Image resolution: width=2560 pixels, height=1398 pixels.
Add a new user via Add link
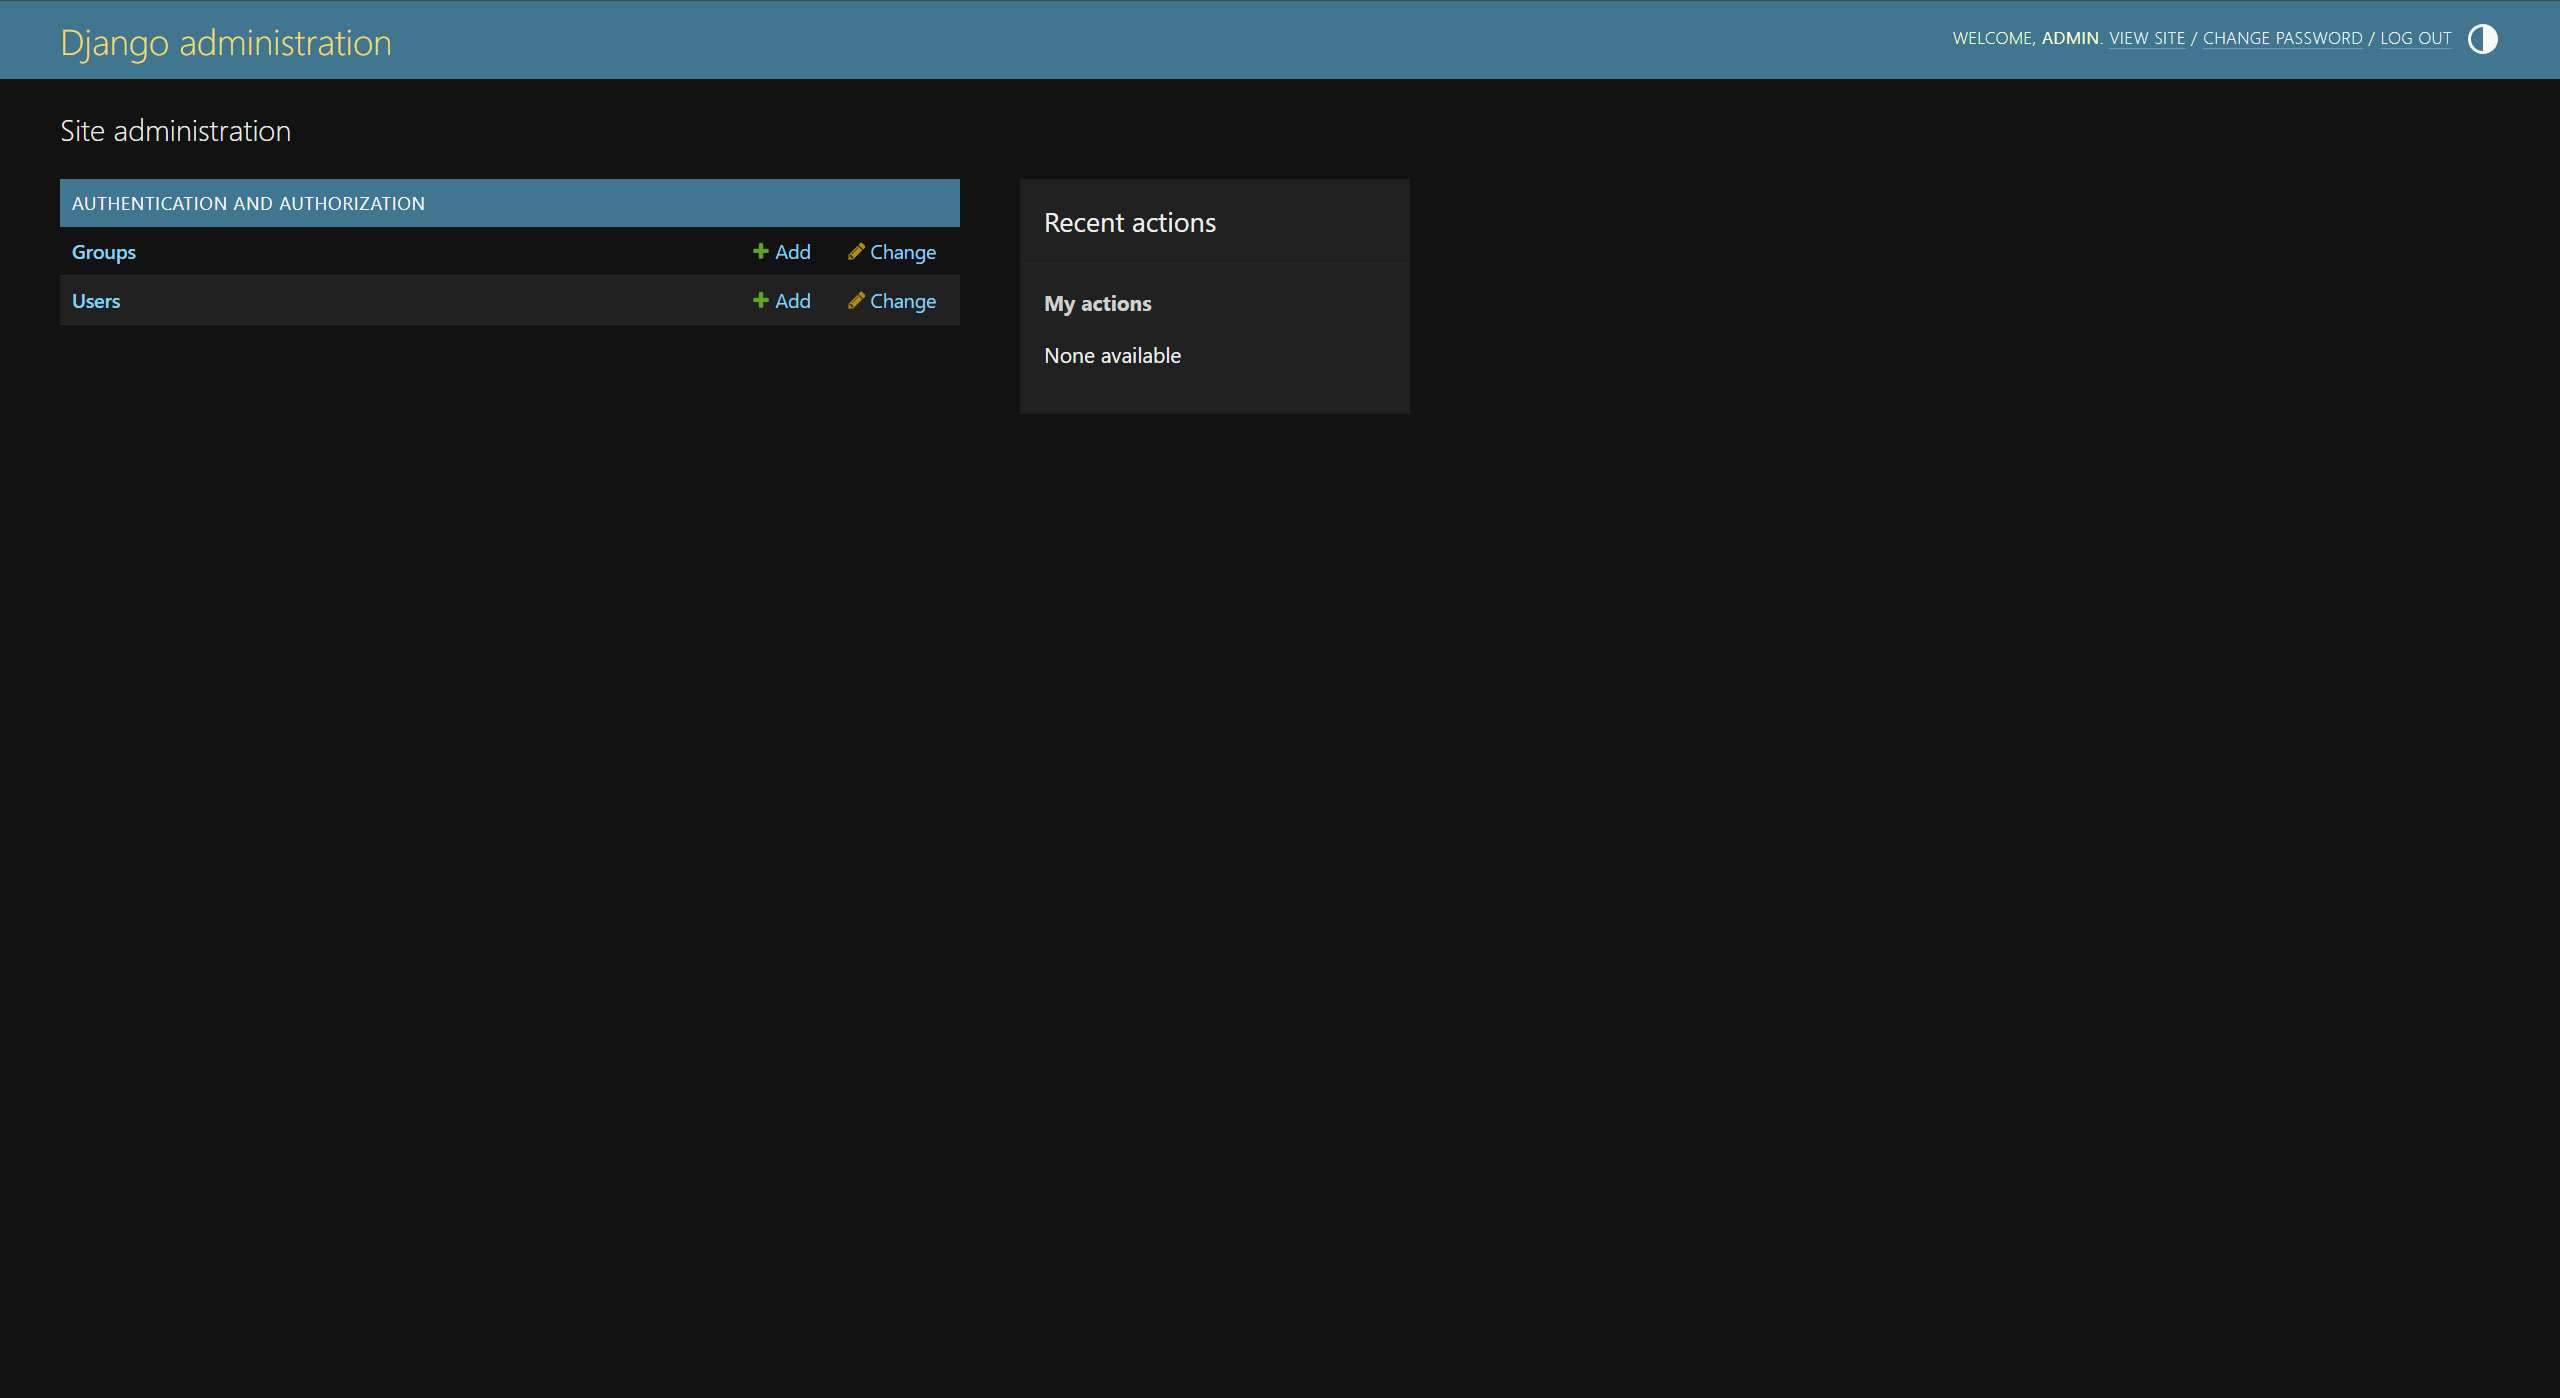[x=782, y=301]
